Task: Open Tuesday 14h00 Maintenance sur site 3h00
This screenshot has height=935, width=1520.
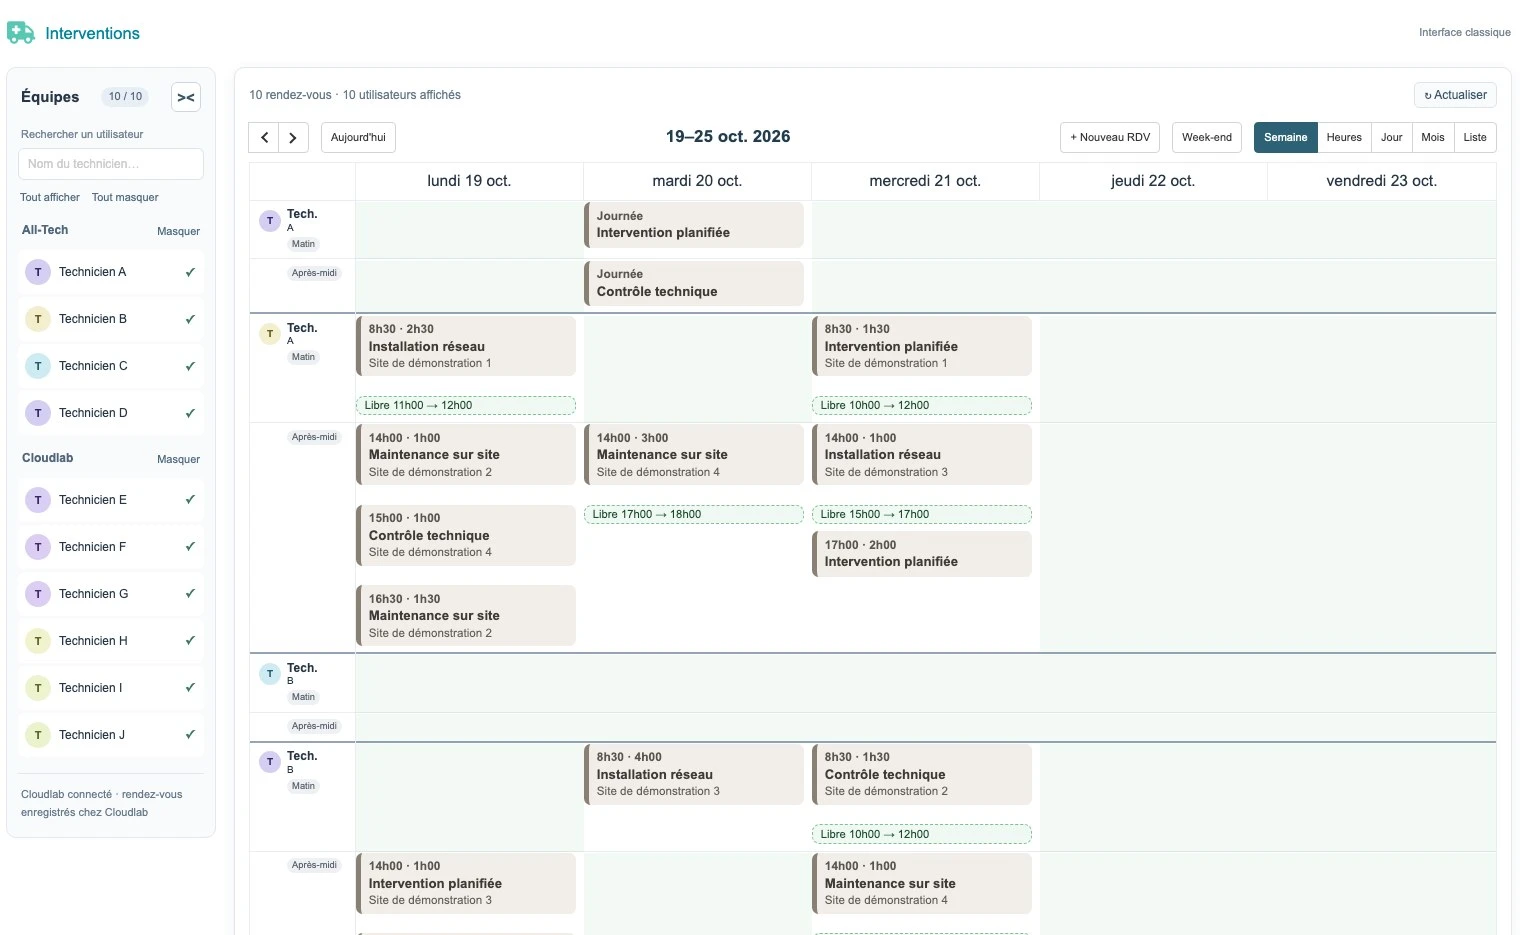Action: (694, 455)
